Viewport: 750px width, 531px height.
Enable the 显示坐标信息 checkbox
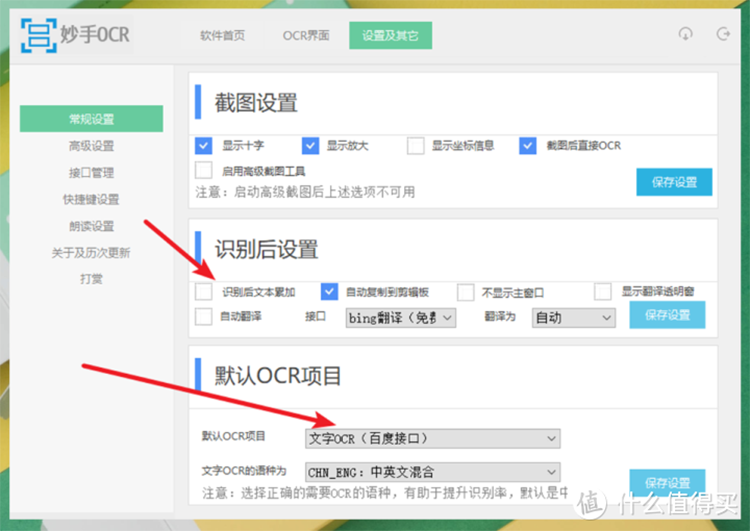click(x=416, y=145)
